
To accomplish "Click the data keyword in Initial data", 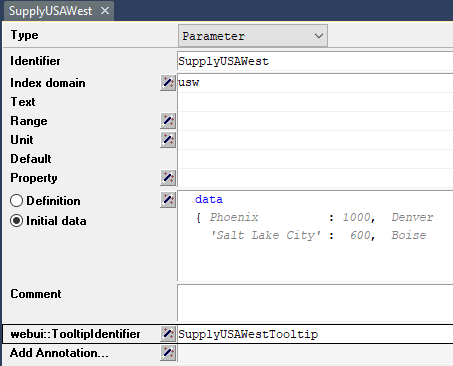I will pos(209,199).
